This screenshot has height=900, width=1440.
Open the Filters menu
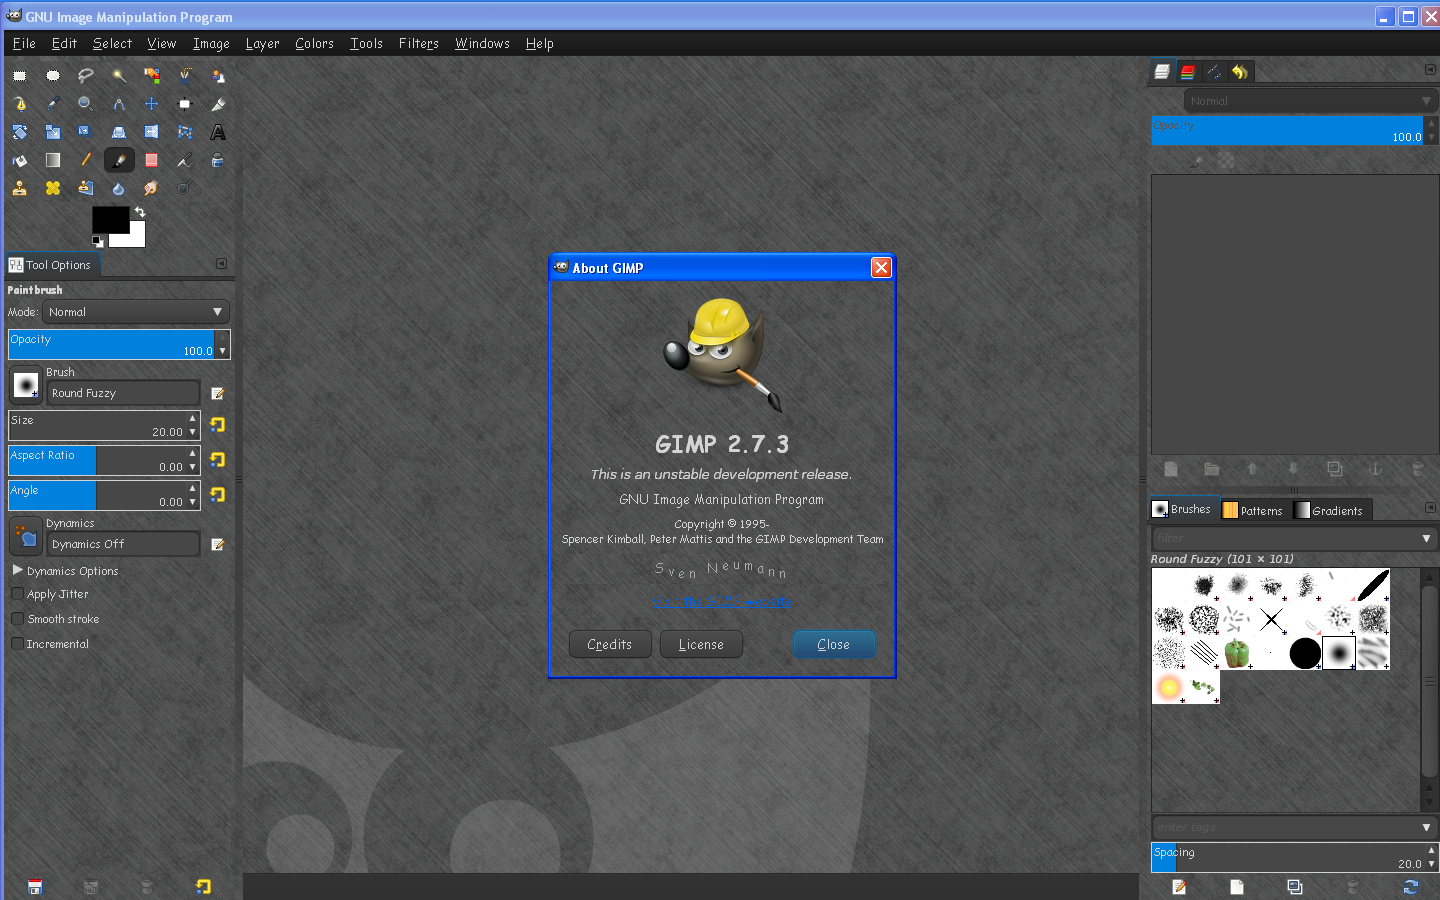(418, 43)
